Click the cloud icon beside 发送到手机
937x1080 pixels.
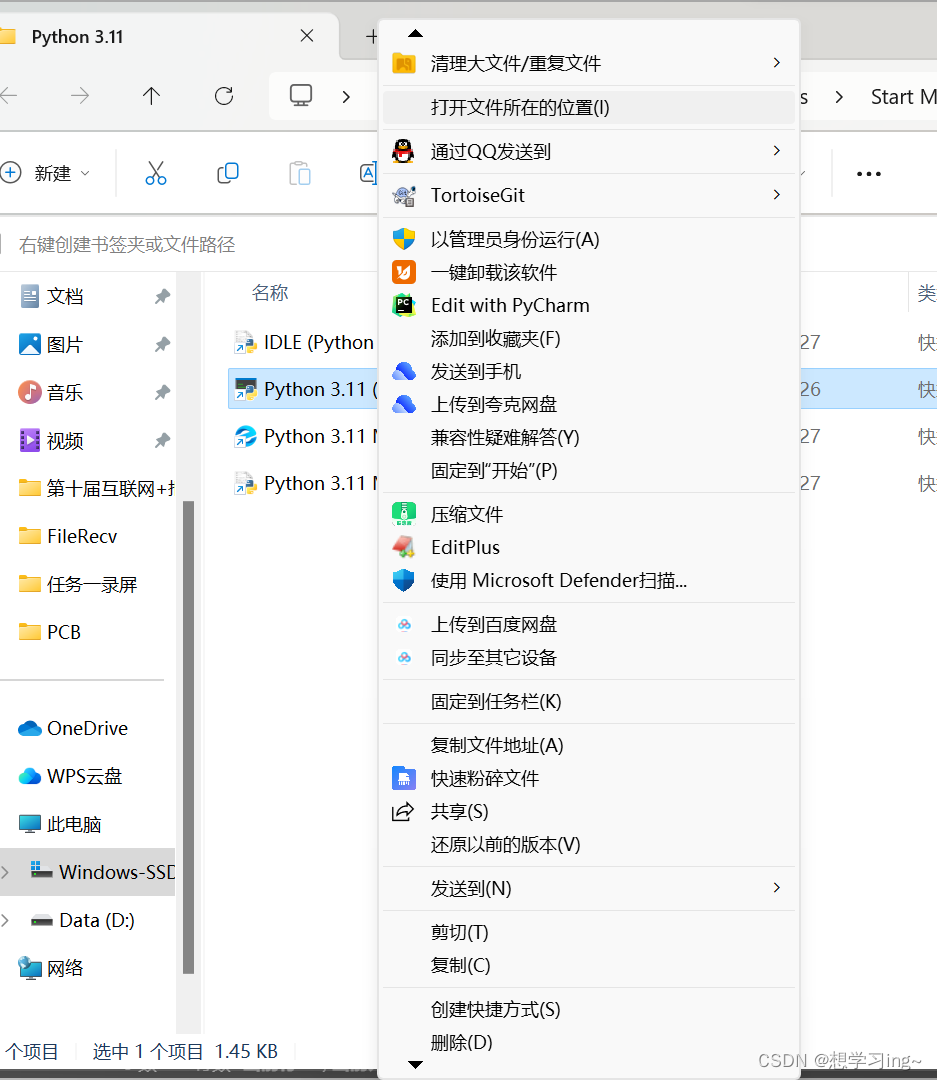pyautogui.click(x=404, y=371)
